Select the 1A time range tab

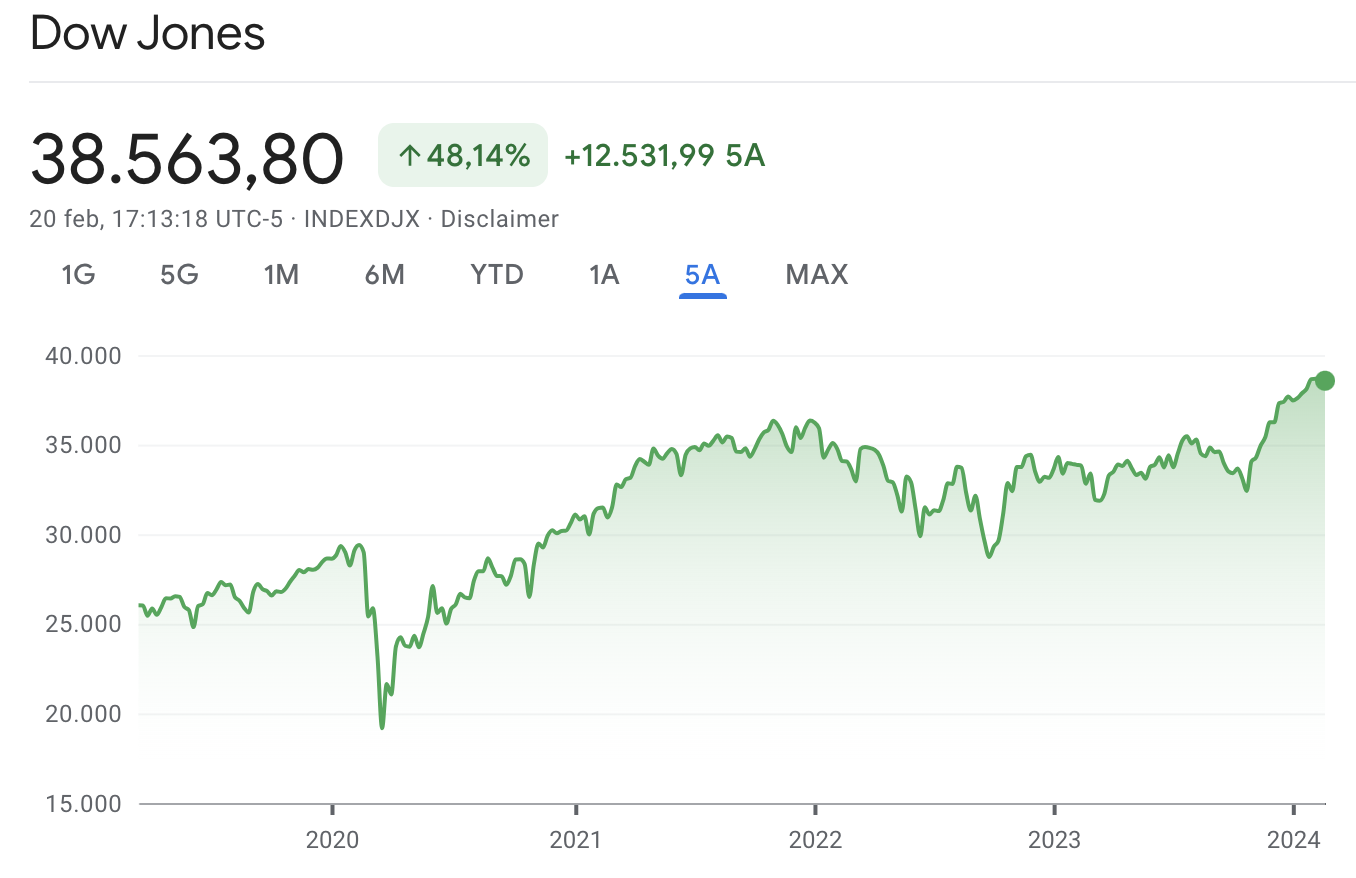pos(603,274)
